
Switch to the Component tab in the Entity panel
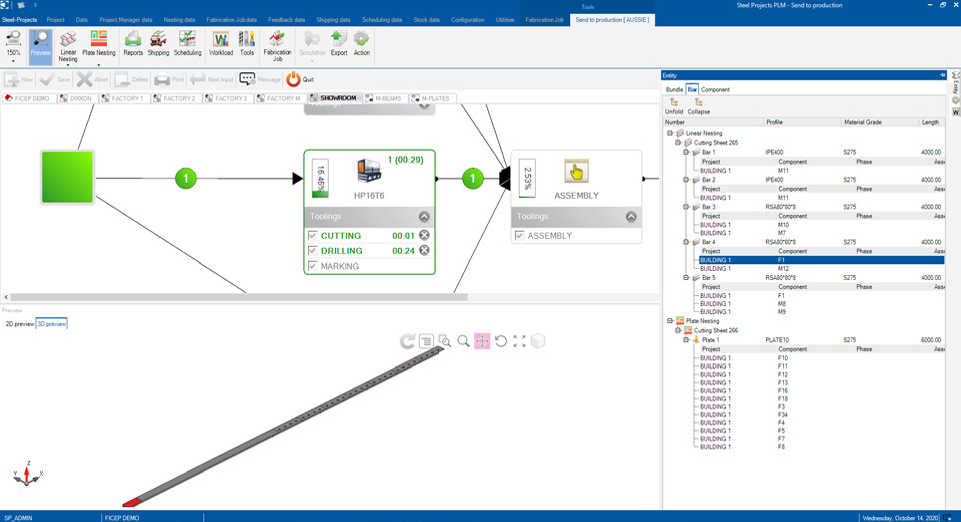[715, 89]
